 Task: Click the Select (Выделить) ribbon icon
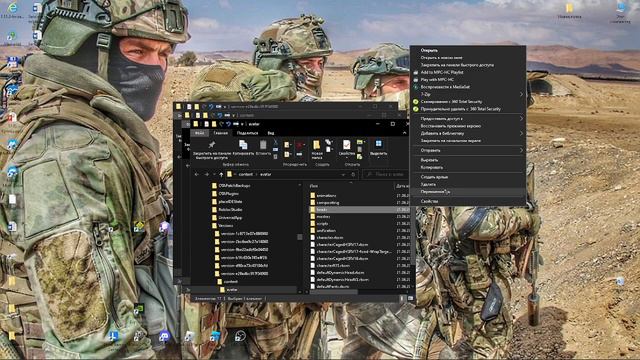point(378,144)
